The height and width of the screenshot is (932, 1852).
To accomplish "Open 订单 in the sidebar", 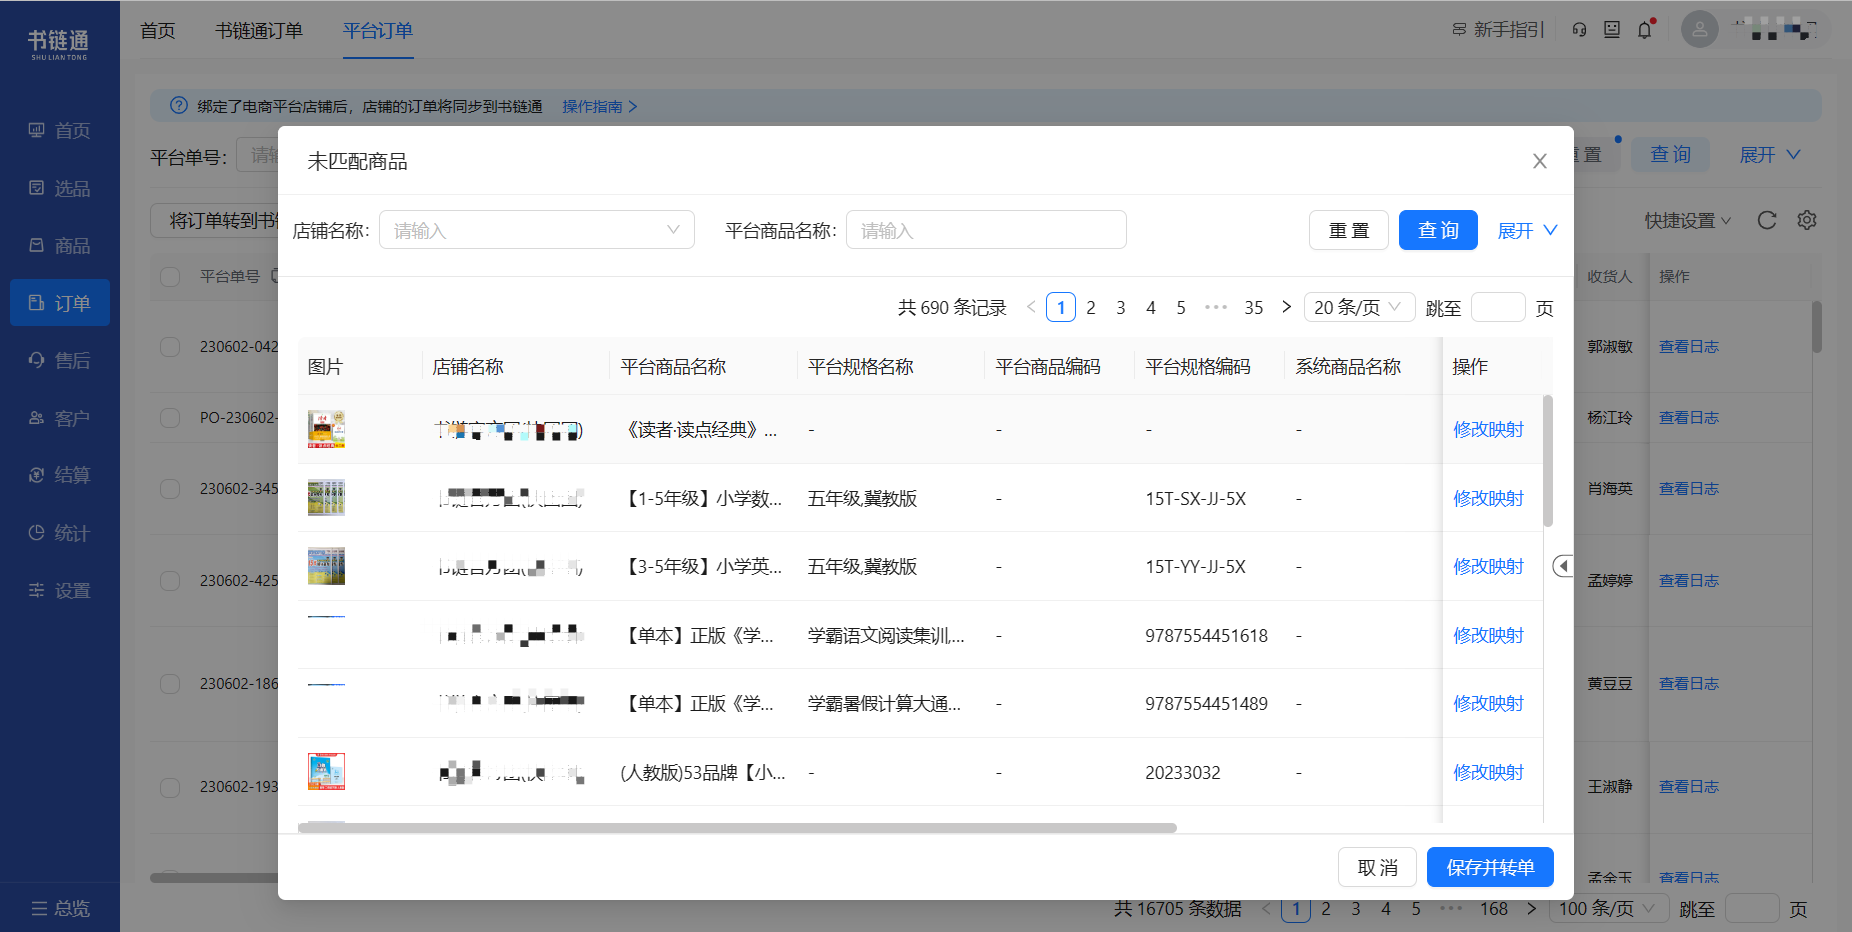I will tap(60, 303).
